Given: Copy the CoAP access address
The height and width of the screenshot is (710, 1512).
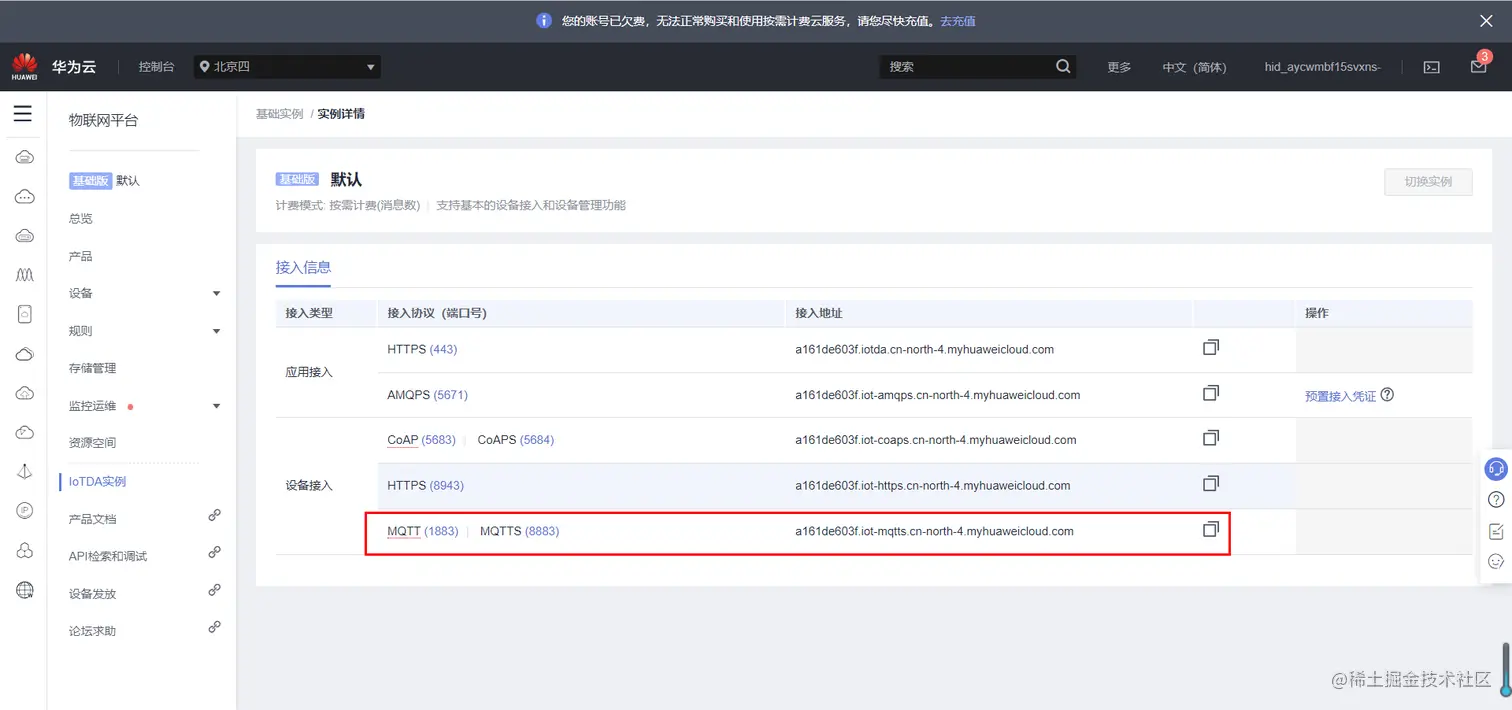Looking at the screenshot, I should [x=1211, y=438].
